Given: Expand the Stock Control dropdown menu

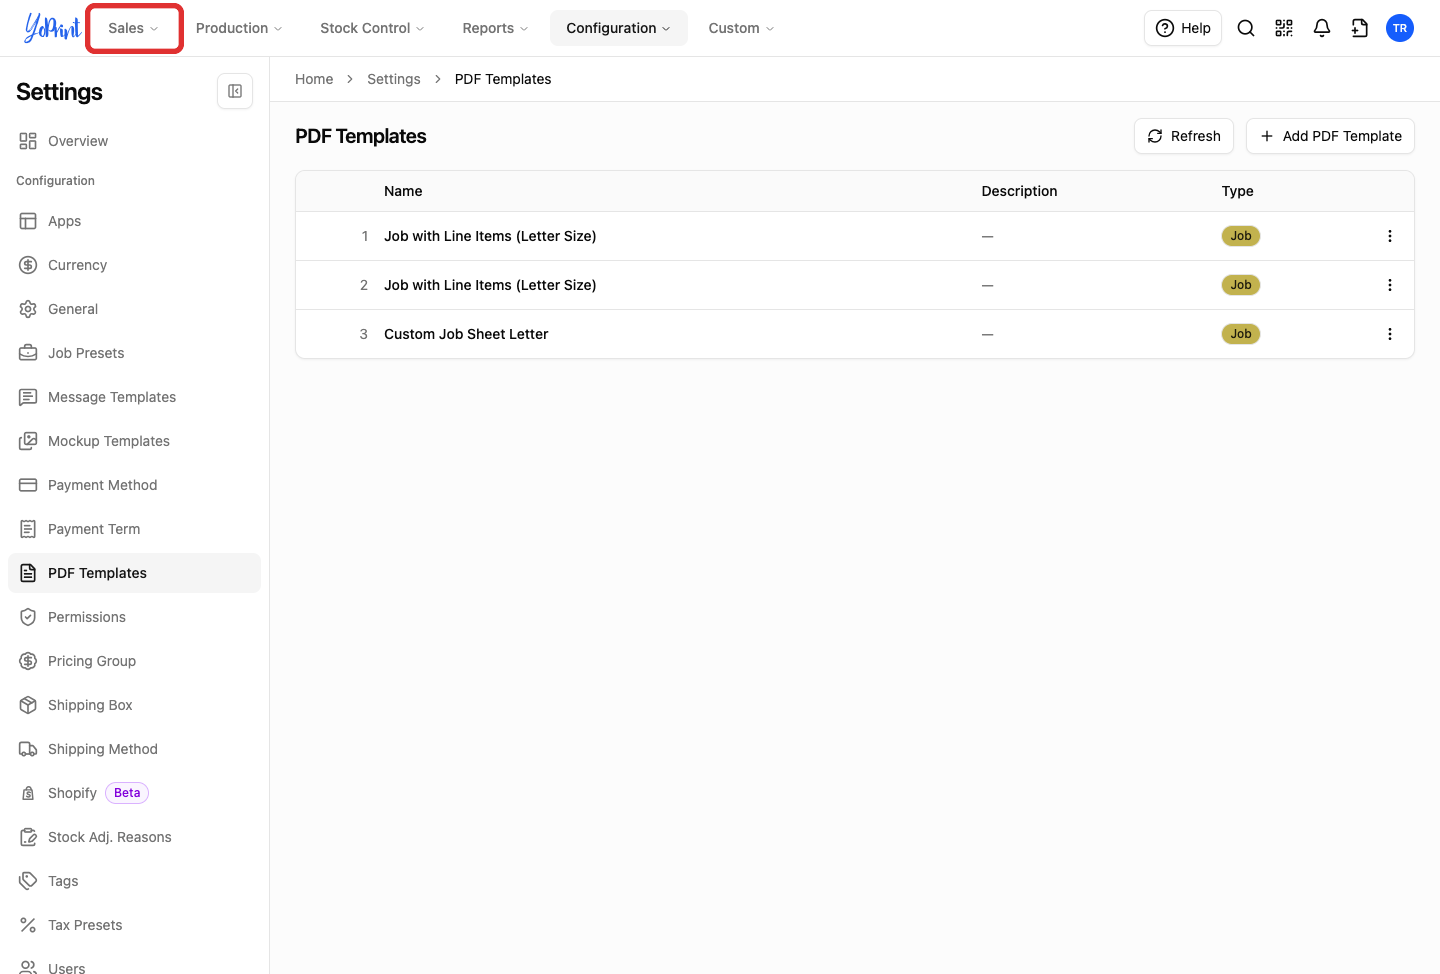Looking at the screenshot, I should [372, 28].
